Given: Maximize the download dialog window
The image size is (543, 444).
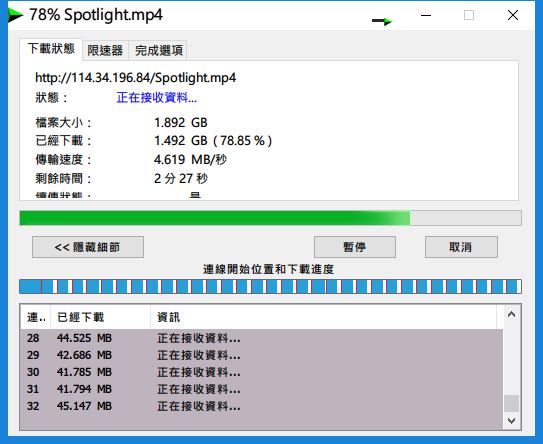Looking at the screenshot, I should click(469, 15).
